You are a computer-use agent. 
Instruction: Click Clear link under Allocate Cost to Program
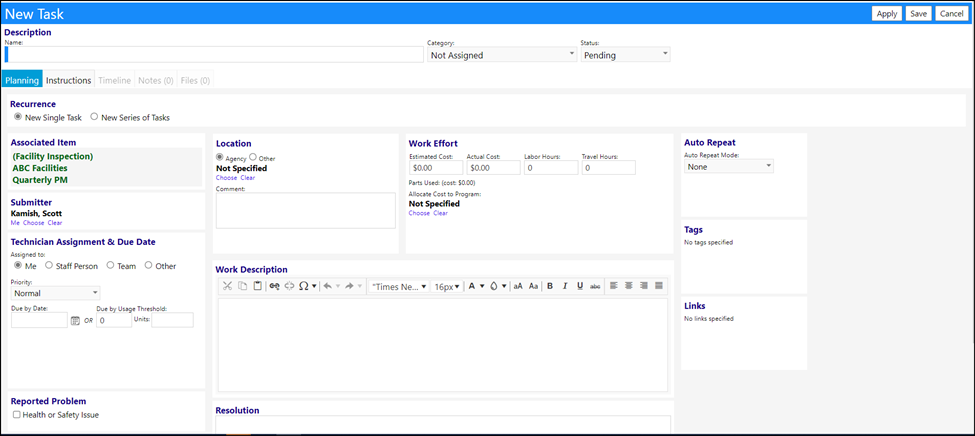440,213
